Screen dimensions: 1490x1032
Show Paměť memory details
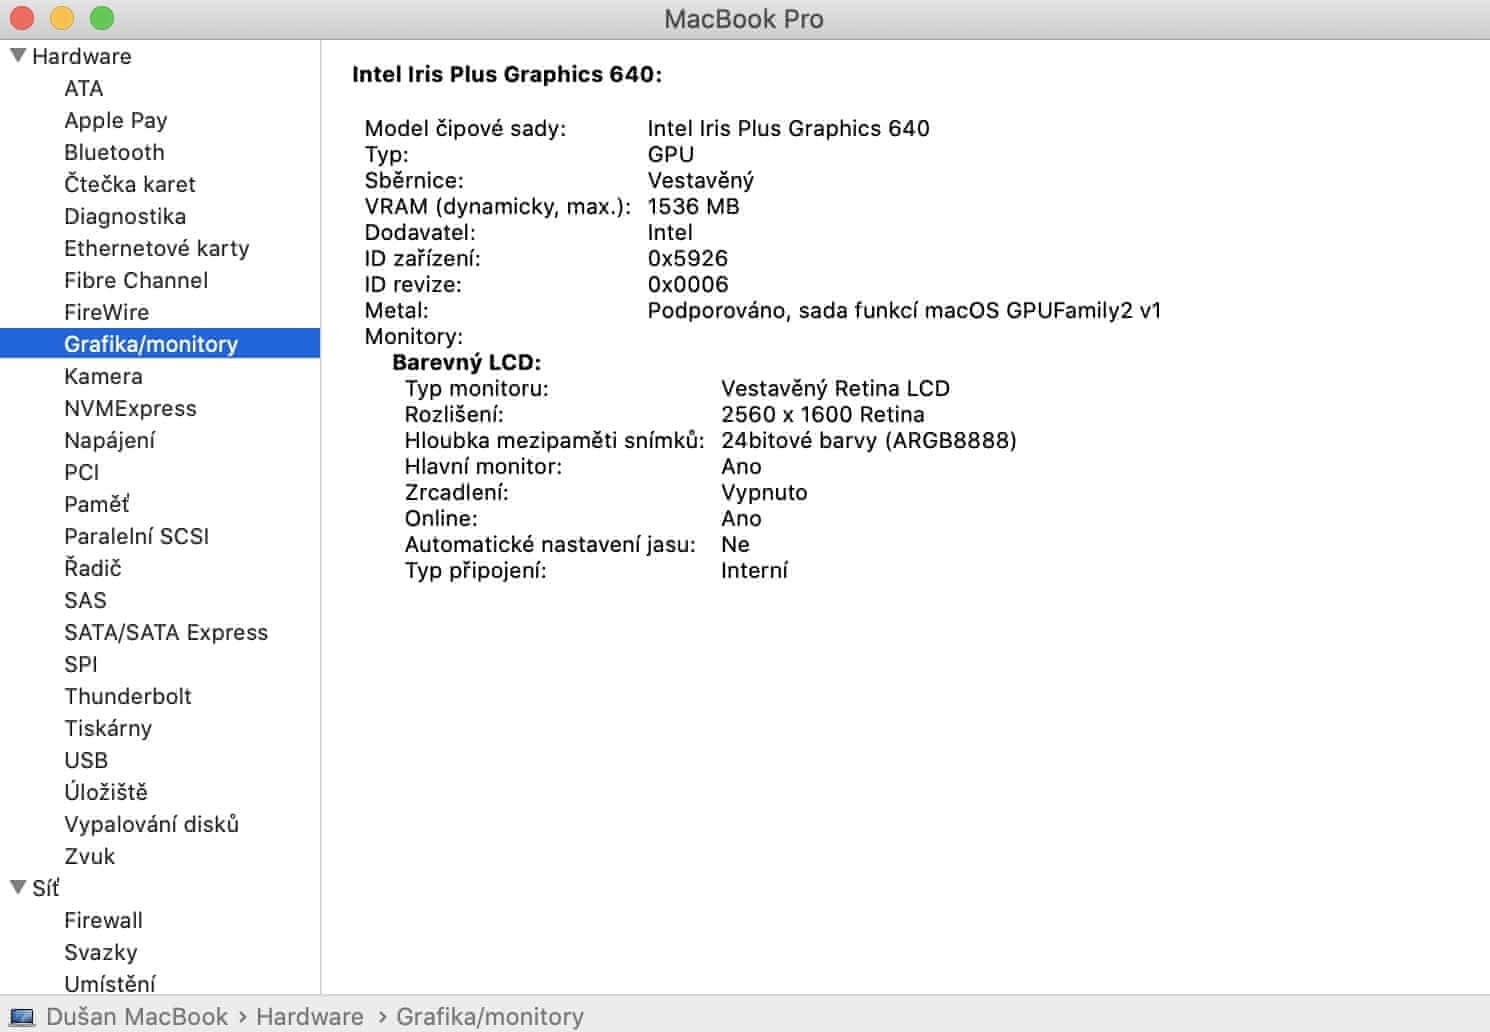pos(97,504)
